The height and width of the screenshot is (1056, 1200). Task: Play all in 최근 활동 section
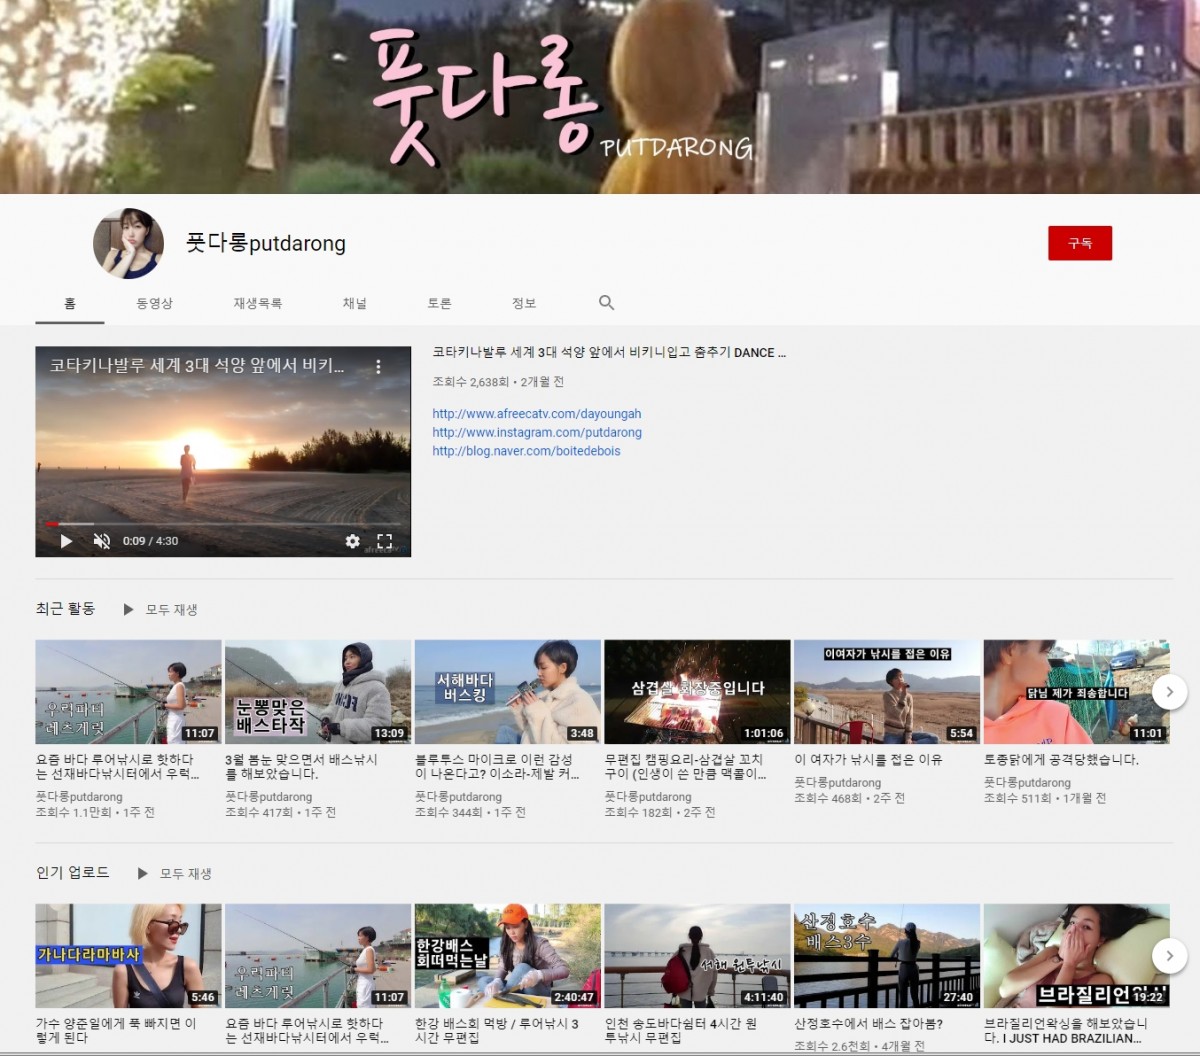point(161,609)
